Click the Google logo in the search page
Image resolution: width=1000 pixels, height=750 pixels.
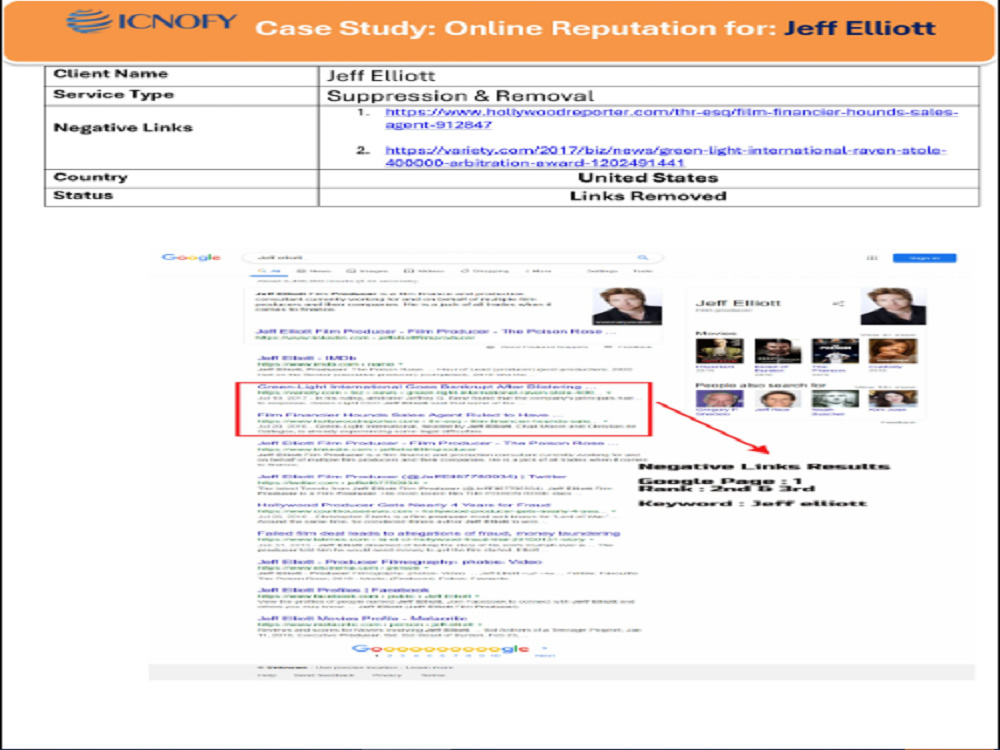pyautogui.click(x=191, y=257)
